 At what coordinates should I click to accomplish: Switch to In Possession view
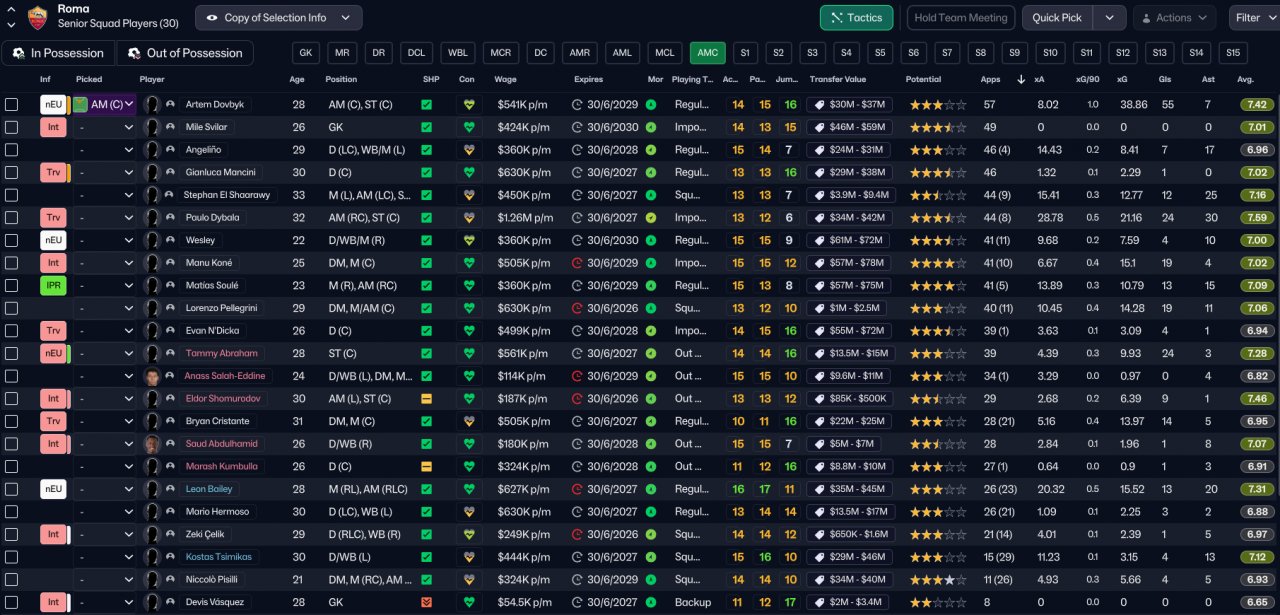coord(58,53)
